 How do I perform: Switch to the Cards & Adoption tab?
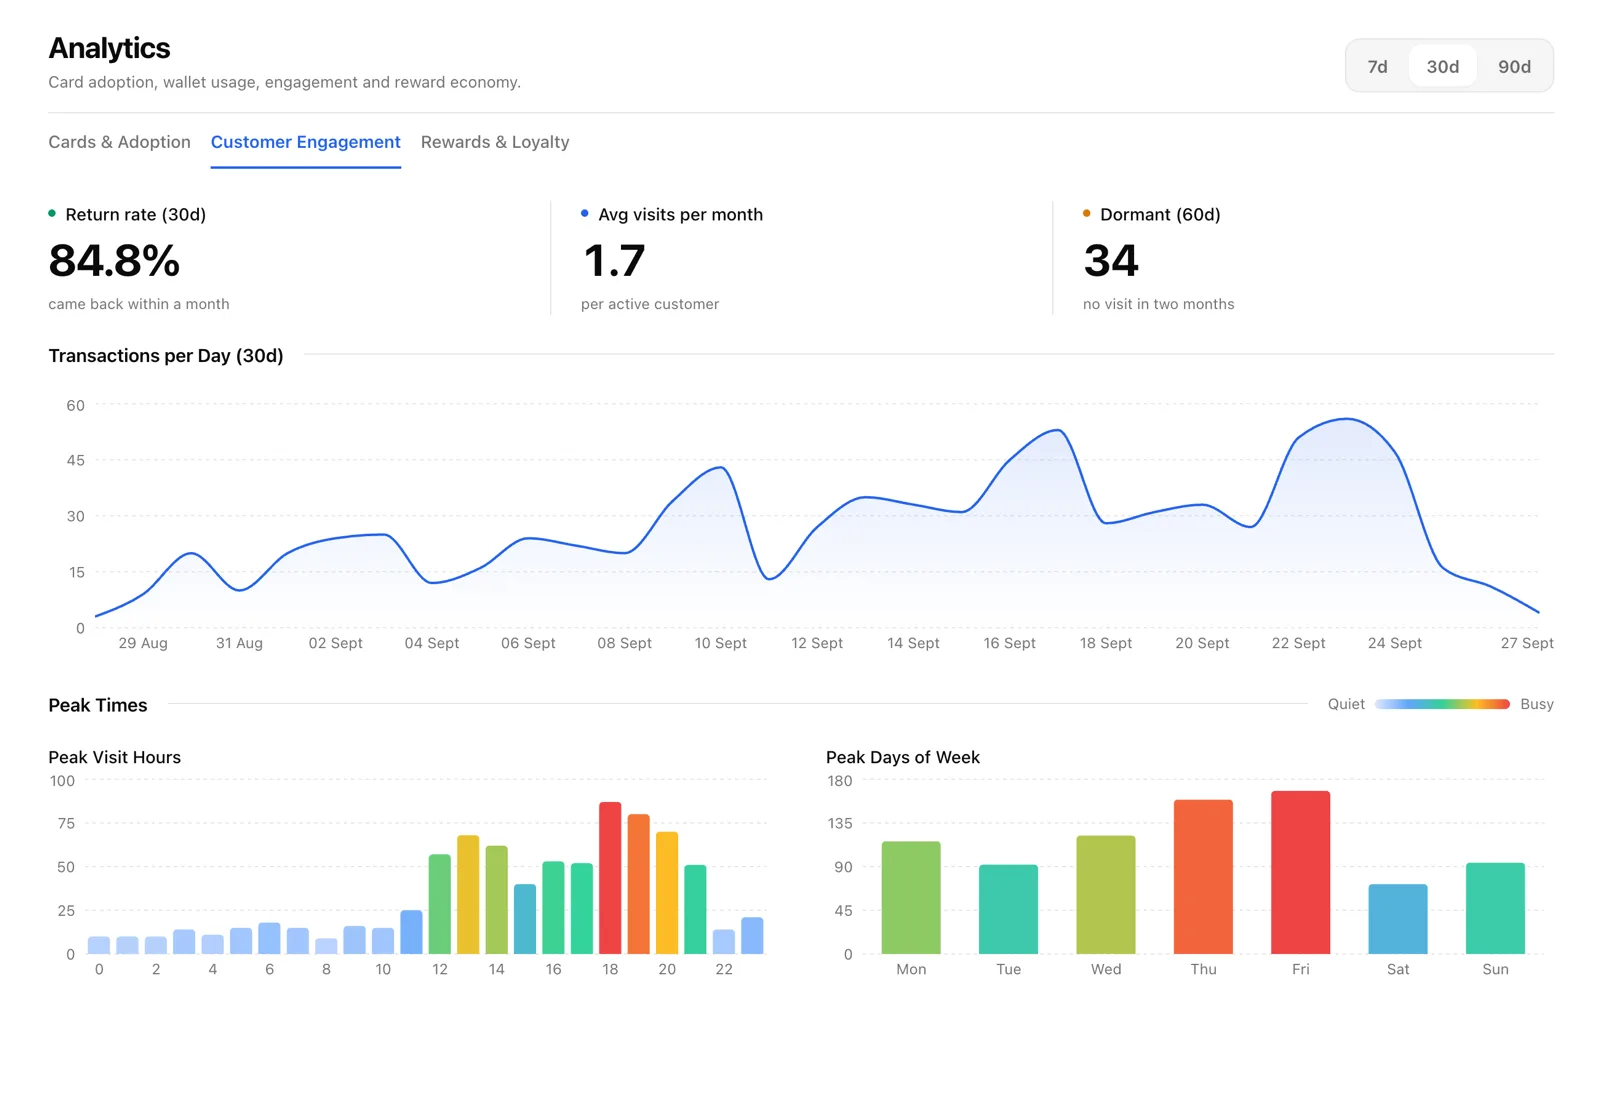(119, 142)
